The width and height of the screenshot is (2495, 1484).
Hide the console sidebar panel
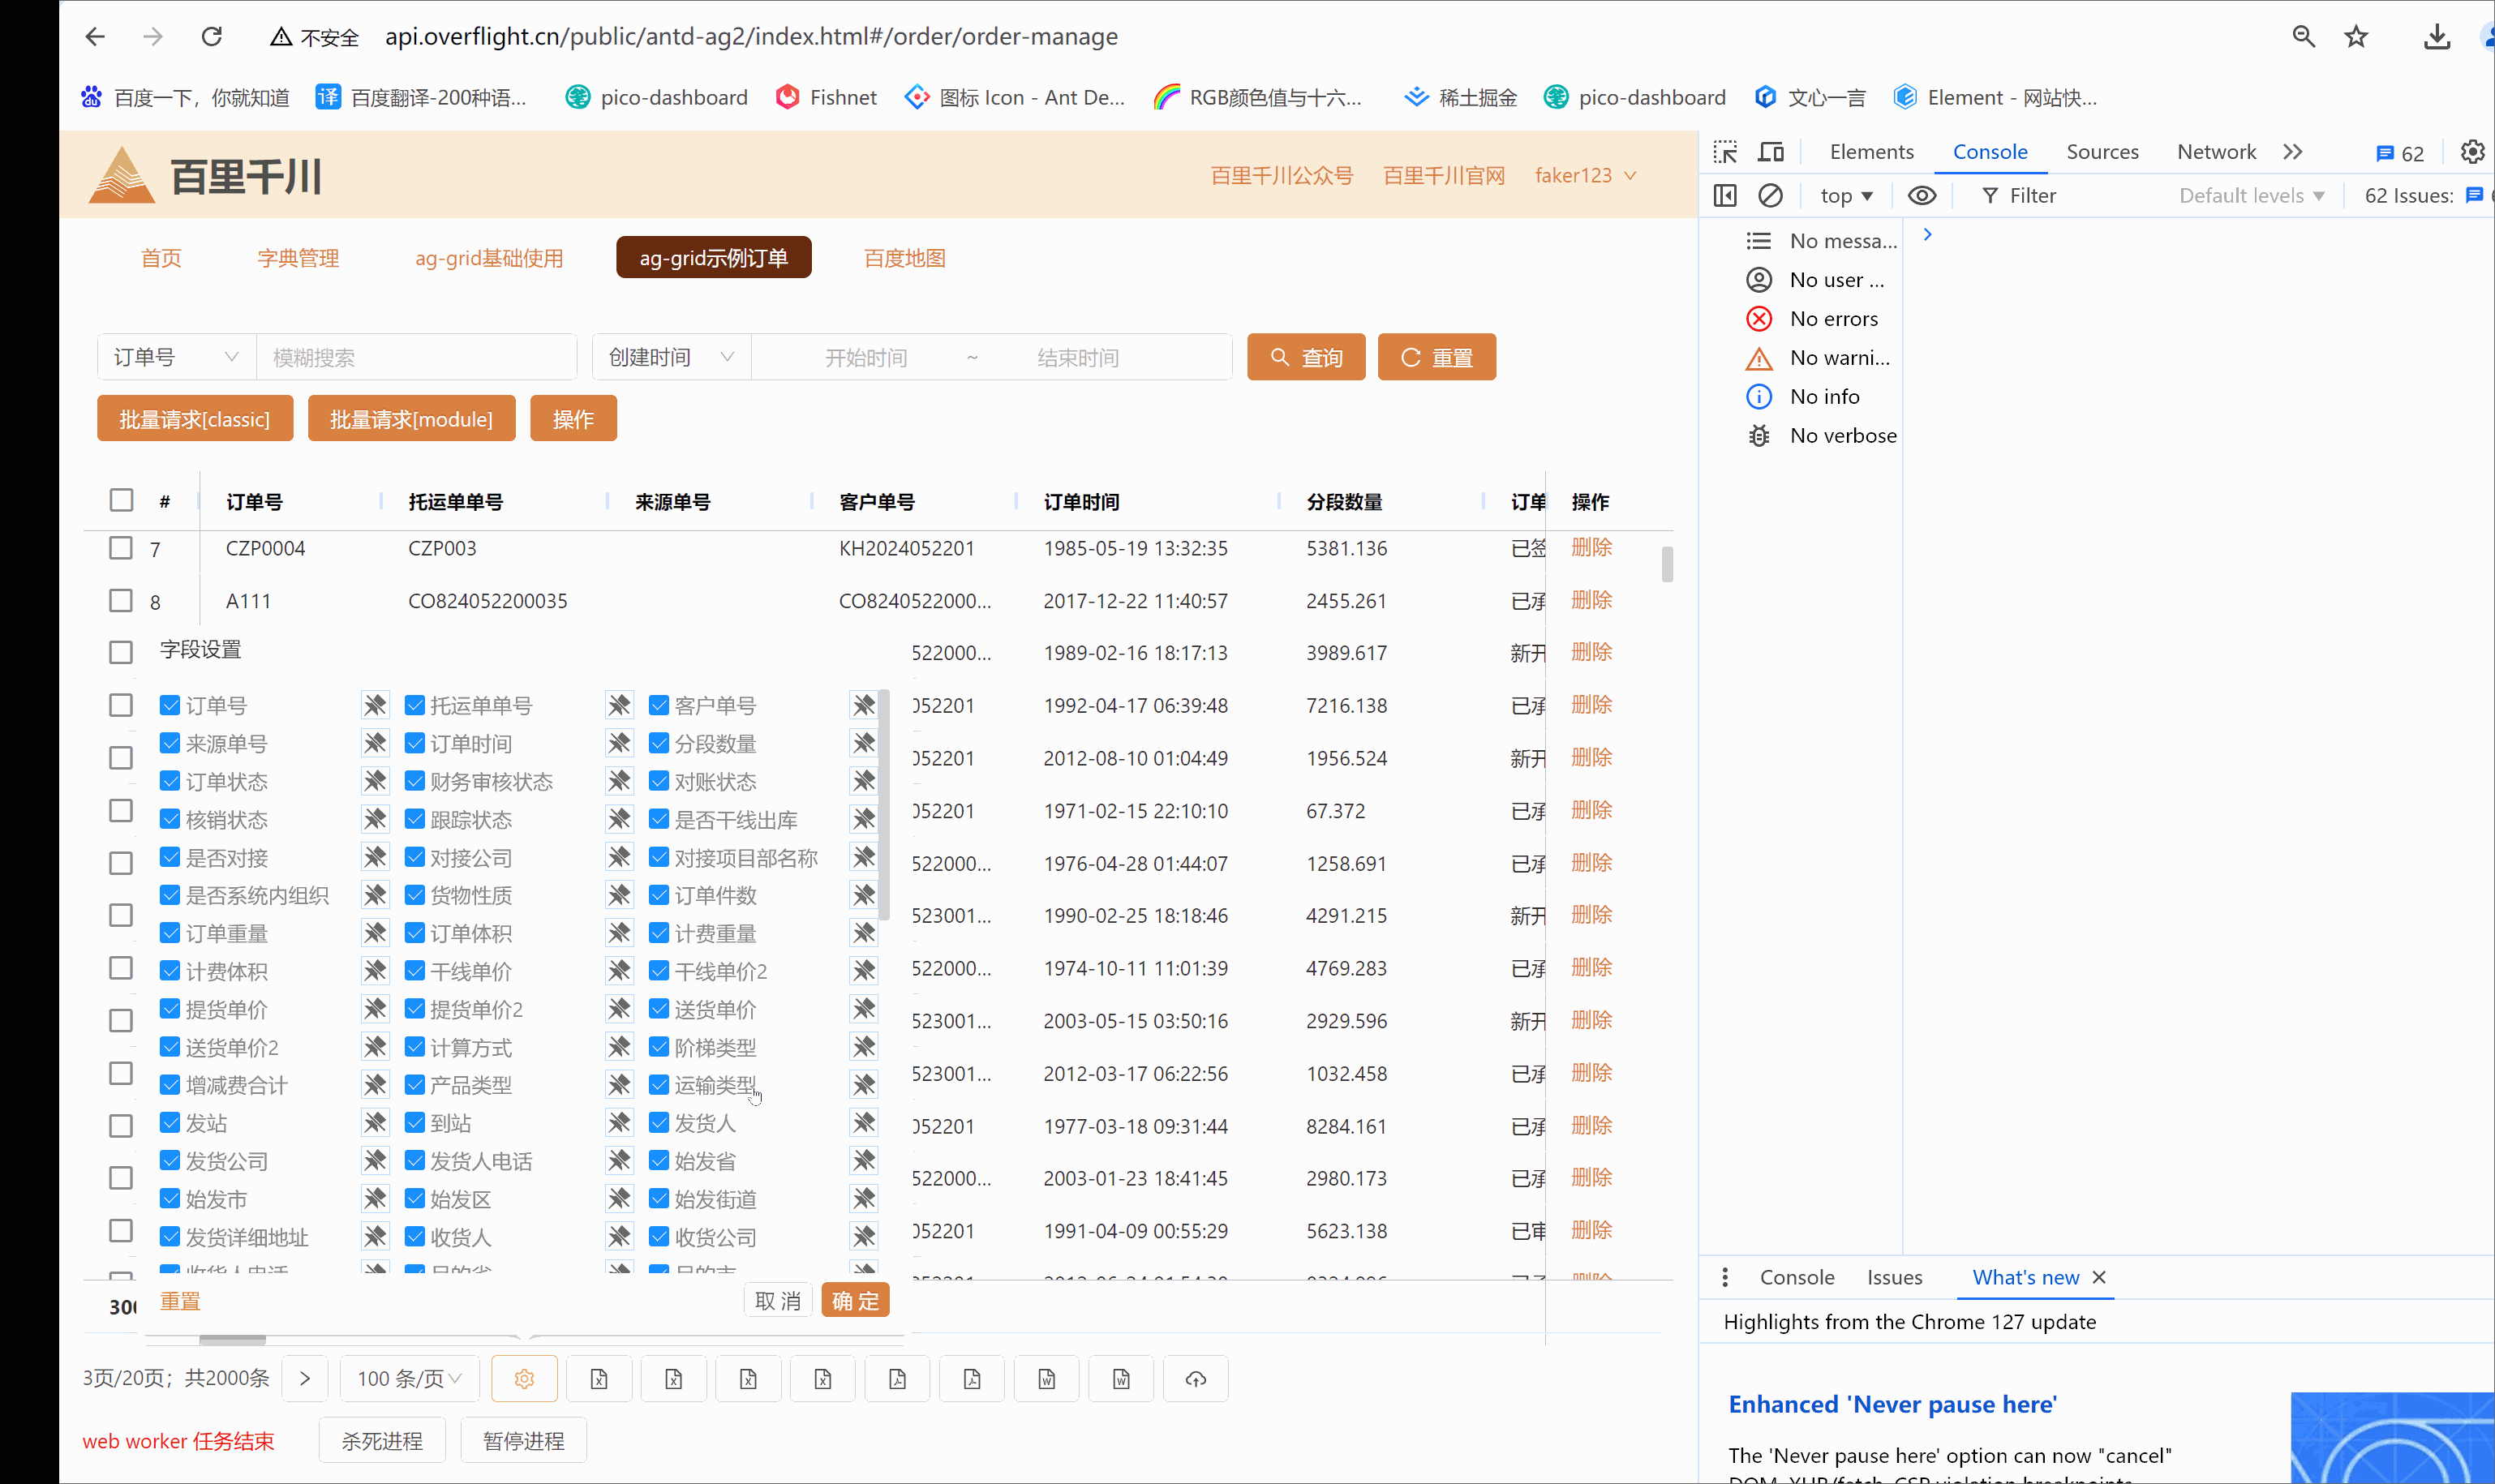[1725, 195]
